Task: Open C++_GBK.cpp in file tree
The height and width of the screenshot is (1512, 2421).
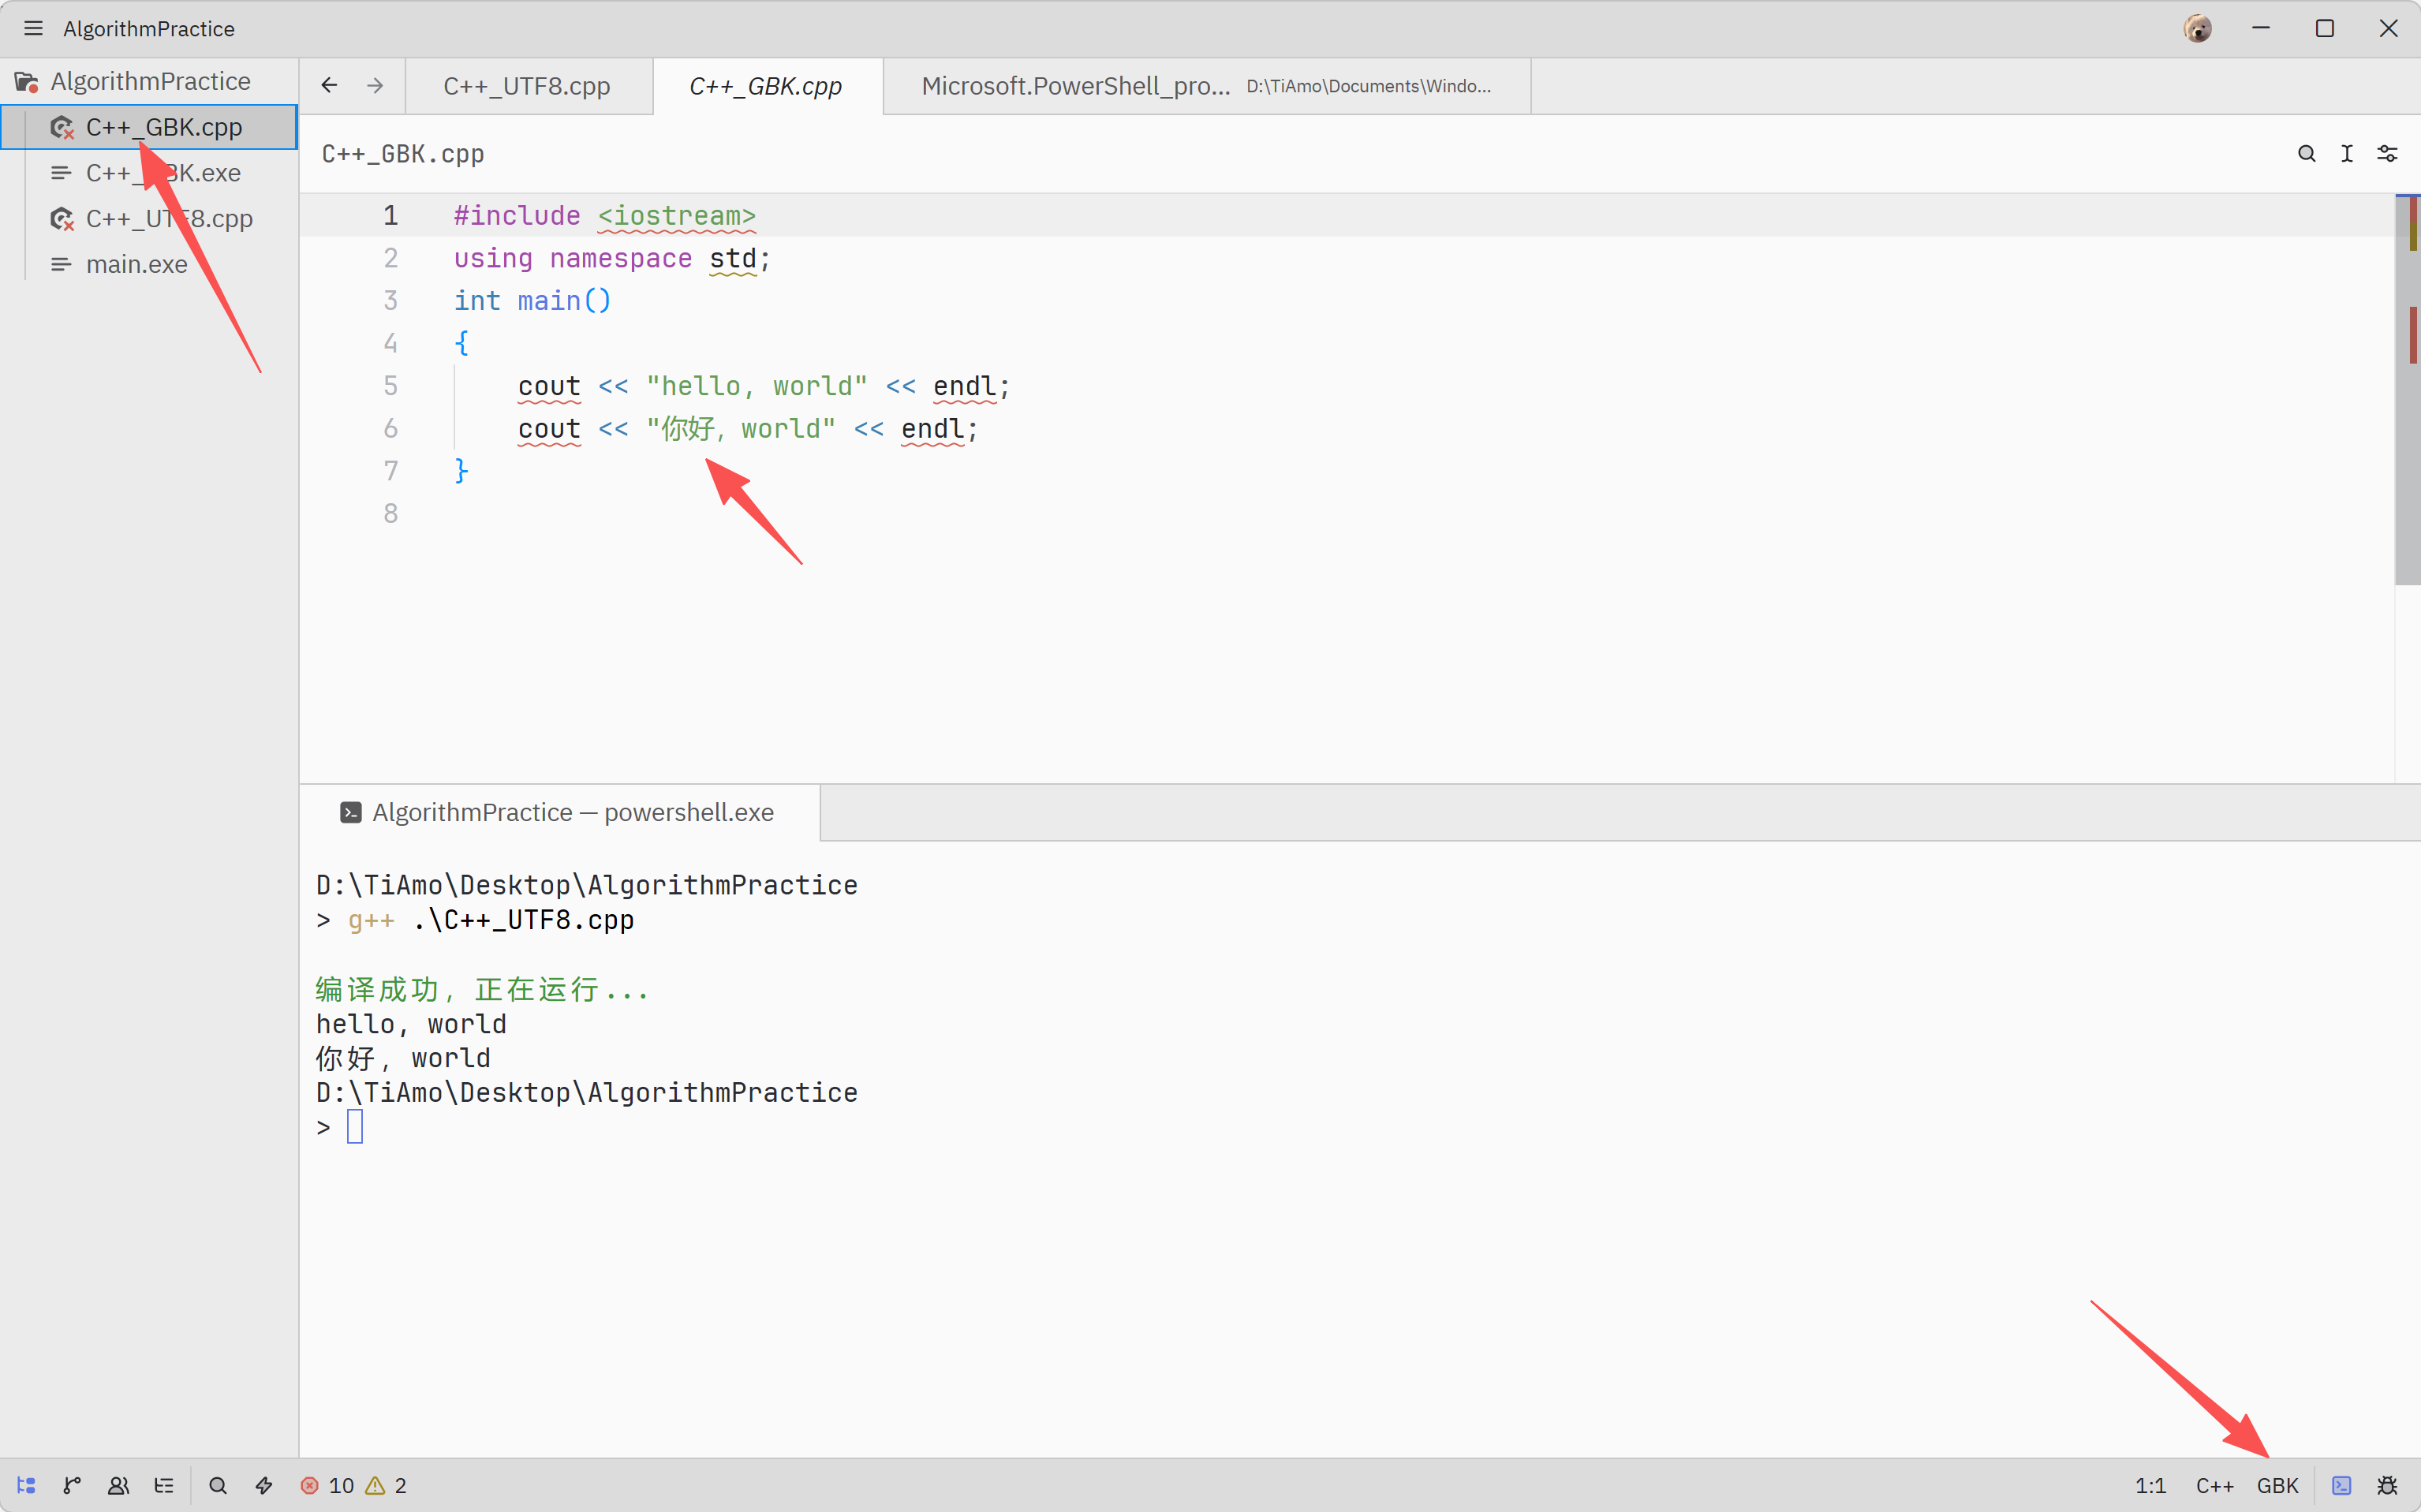Action: coord(149,127)
